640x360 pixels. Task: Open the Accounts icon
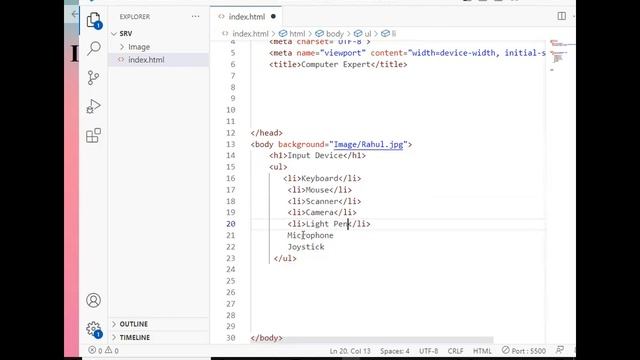93,300
